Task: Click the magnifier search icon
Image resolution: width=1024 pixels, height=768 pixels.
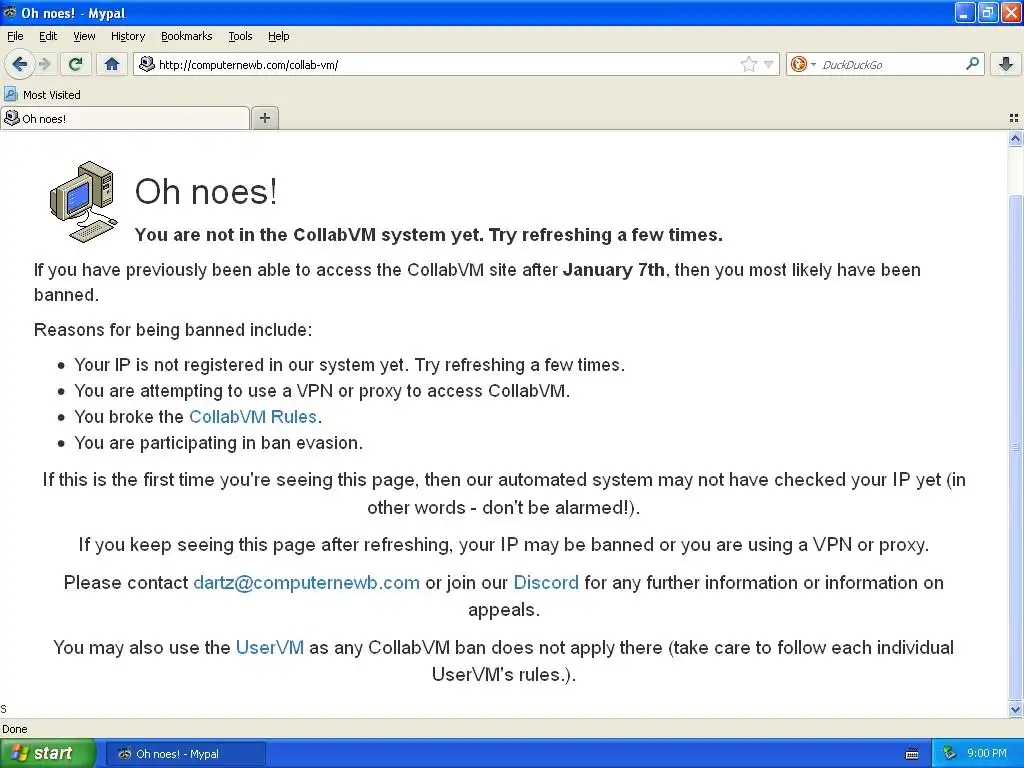Action: pyautogui.click(x=972, y=64)
